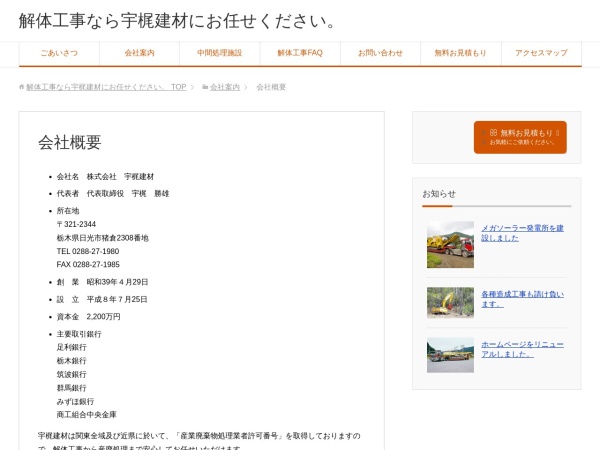Screen dimensions: 600x450
Task: Click the yellow excavator thumbnail
Action: 450,303
